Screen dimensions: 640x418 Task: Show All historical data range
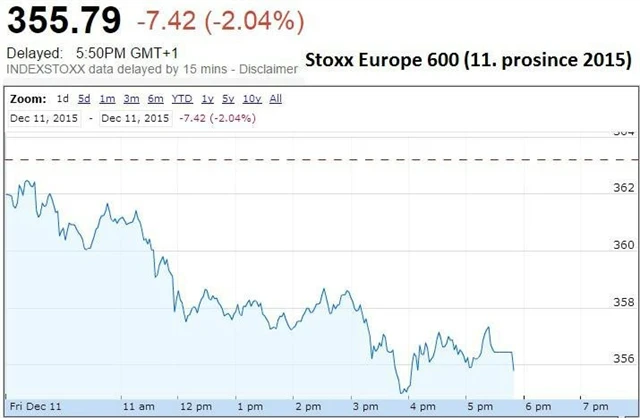(276, 99)
